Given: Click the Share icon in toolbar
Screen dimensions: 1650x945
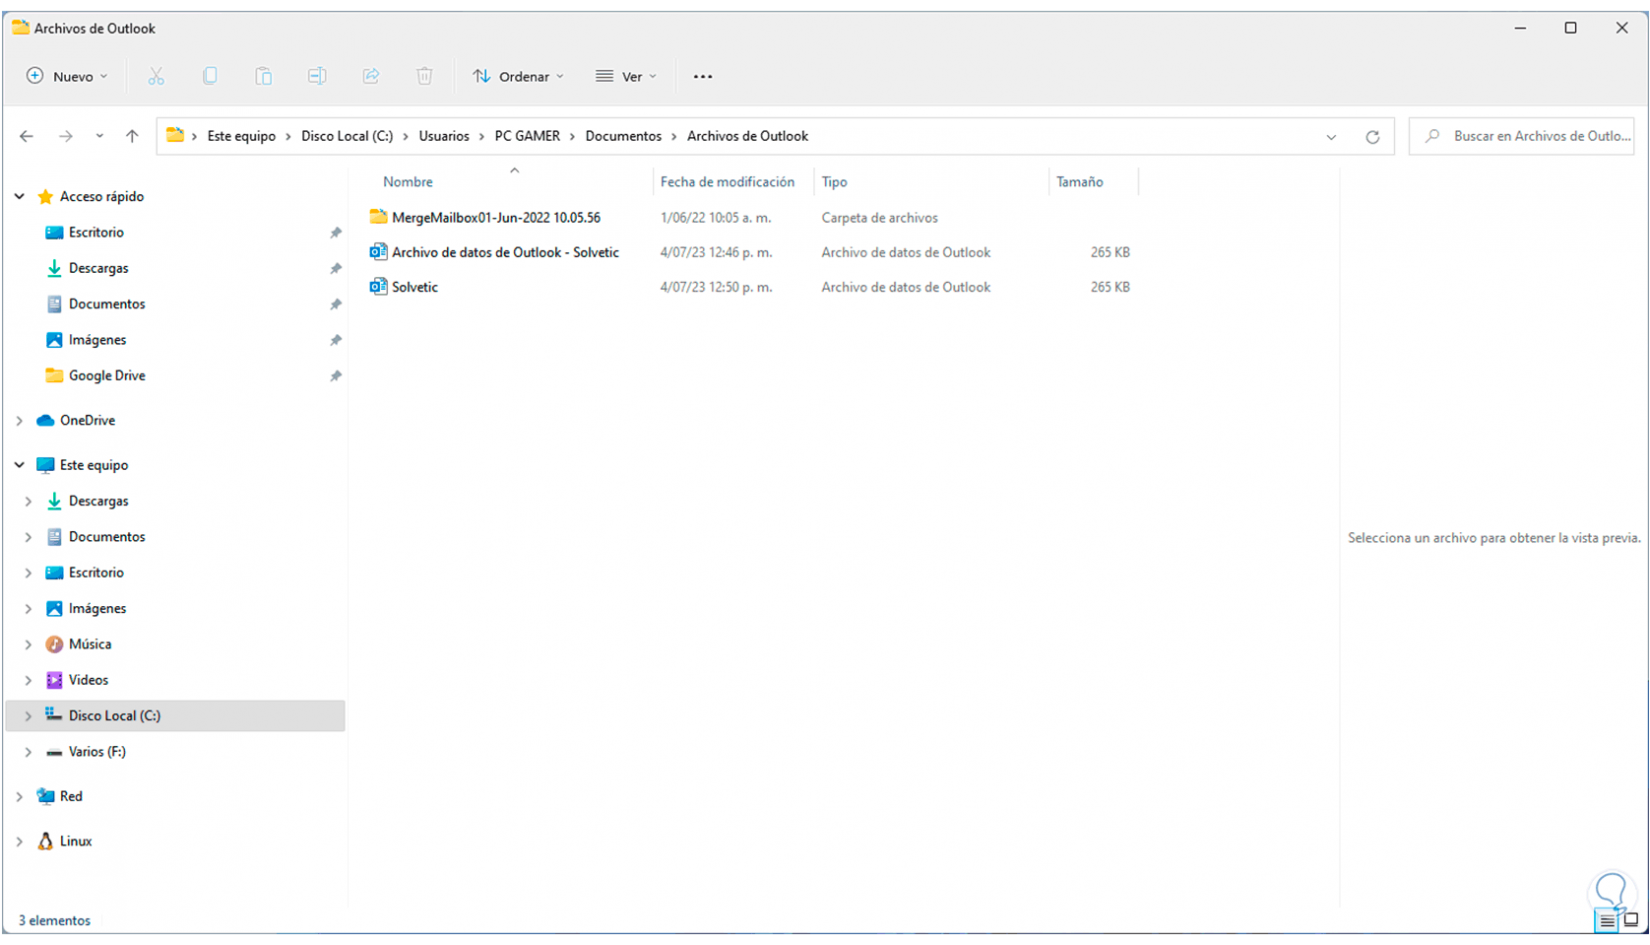Looking at the screenshot, I should (x=371, y=76).
